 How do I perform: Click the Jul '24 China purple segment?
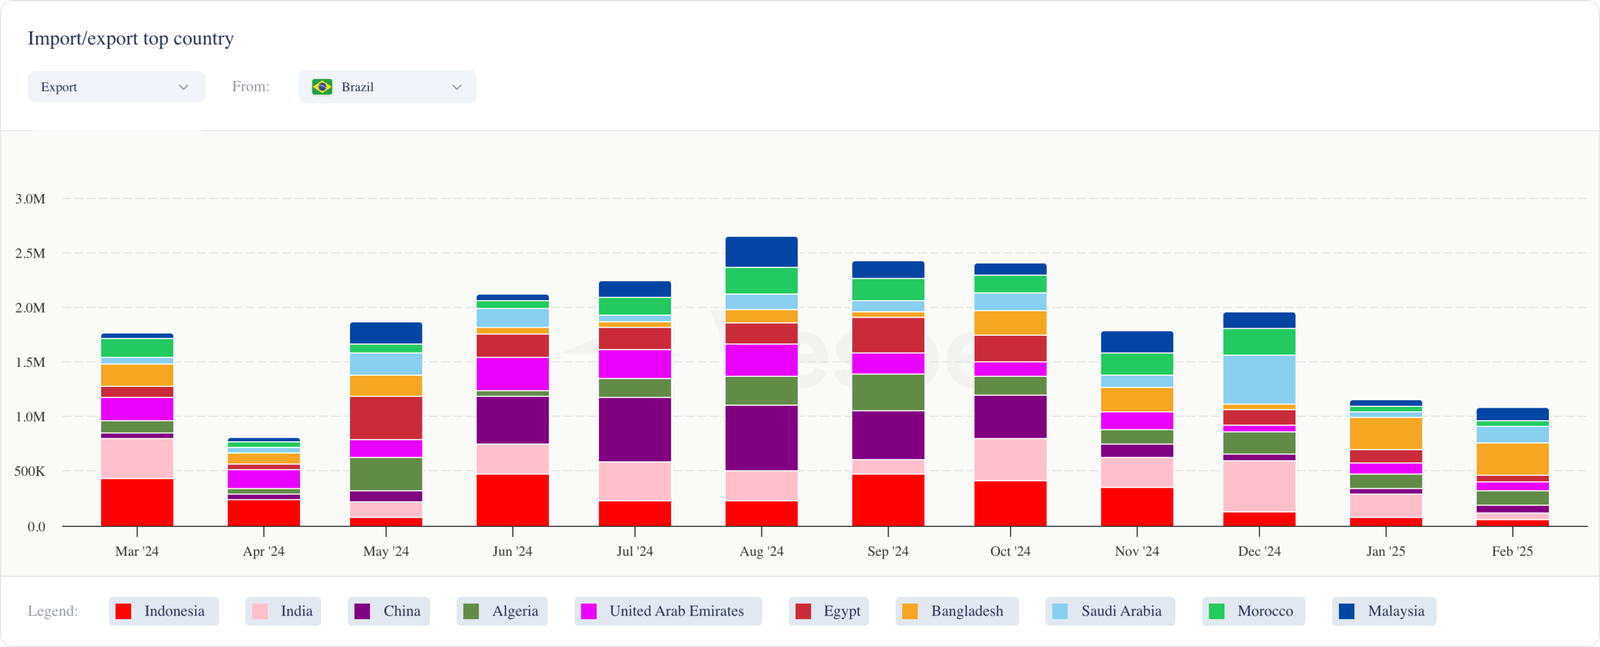click(635, 429)
